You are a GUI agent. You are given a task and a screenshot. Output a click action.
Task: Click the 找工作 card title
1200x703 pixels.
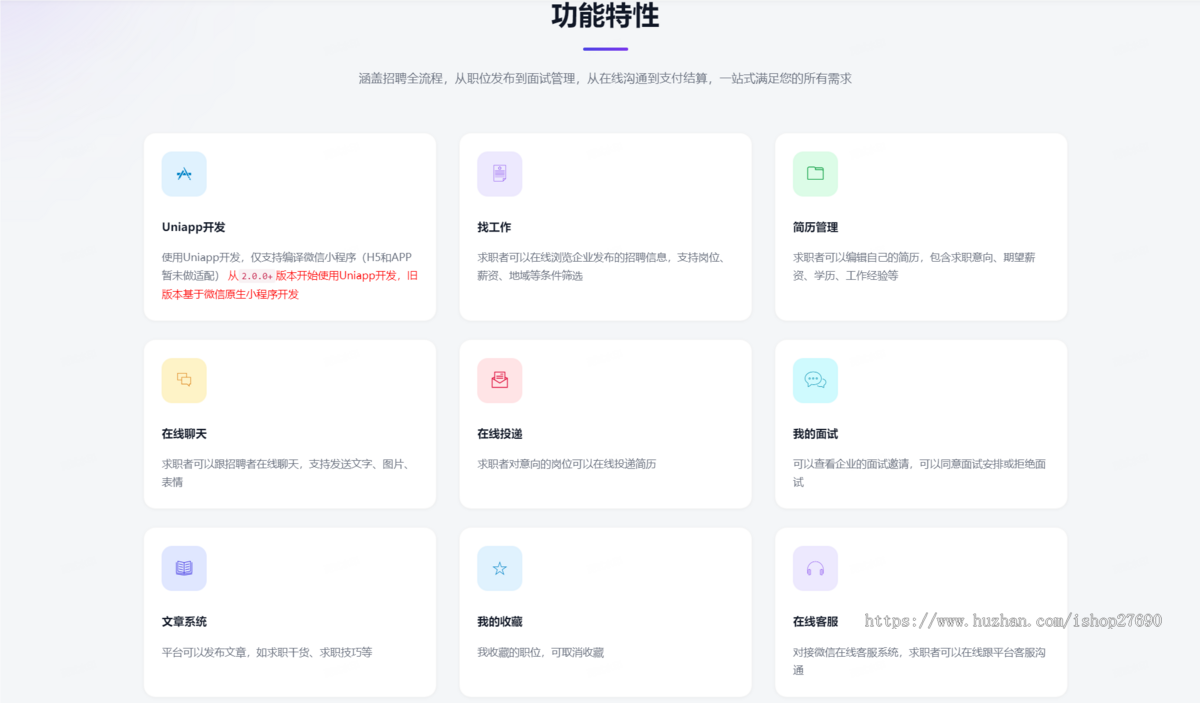pyautogui.click(x=494, y=227)
